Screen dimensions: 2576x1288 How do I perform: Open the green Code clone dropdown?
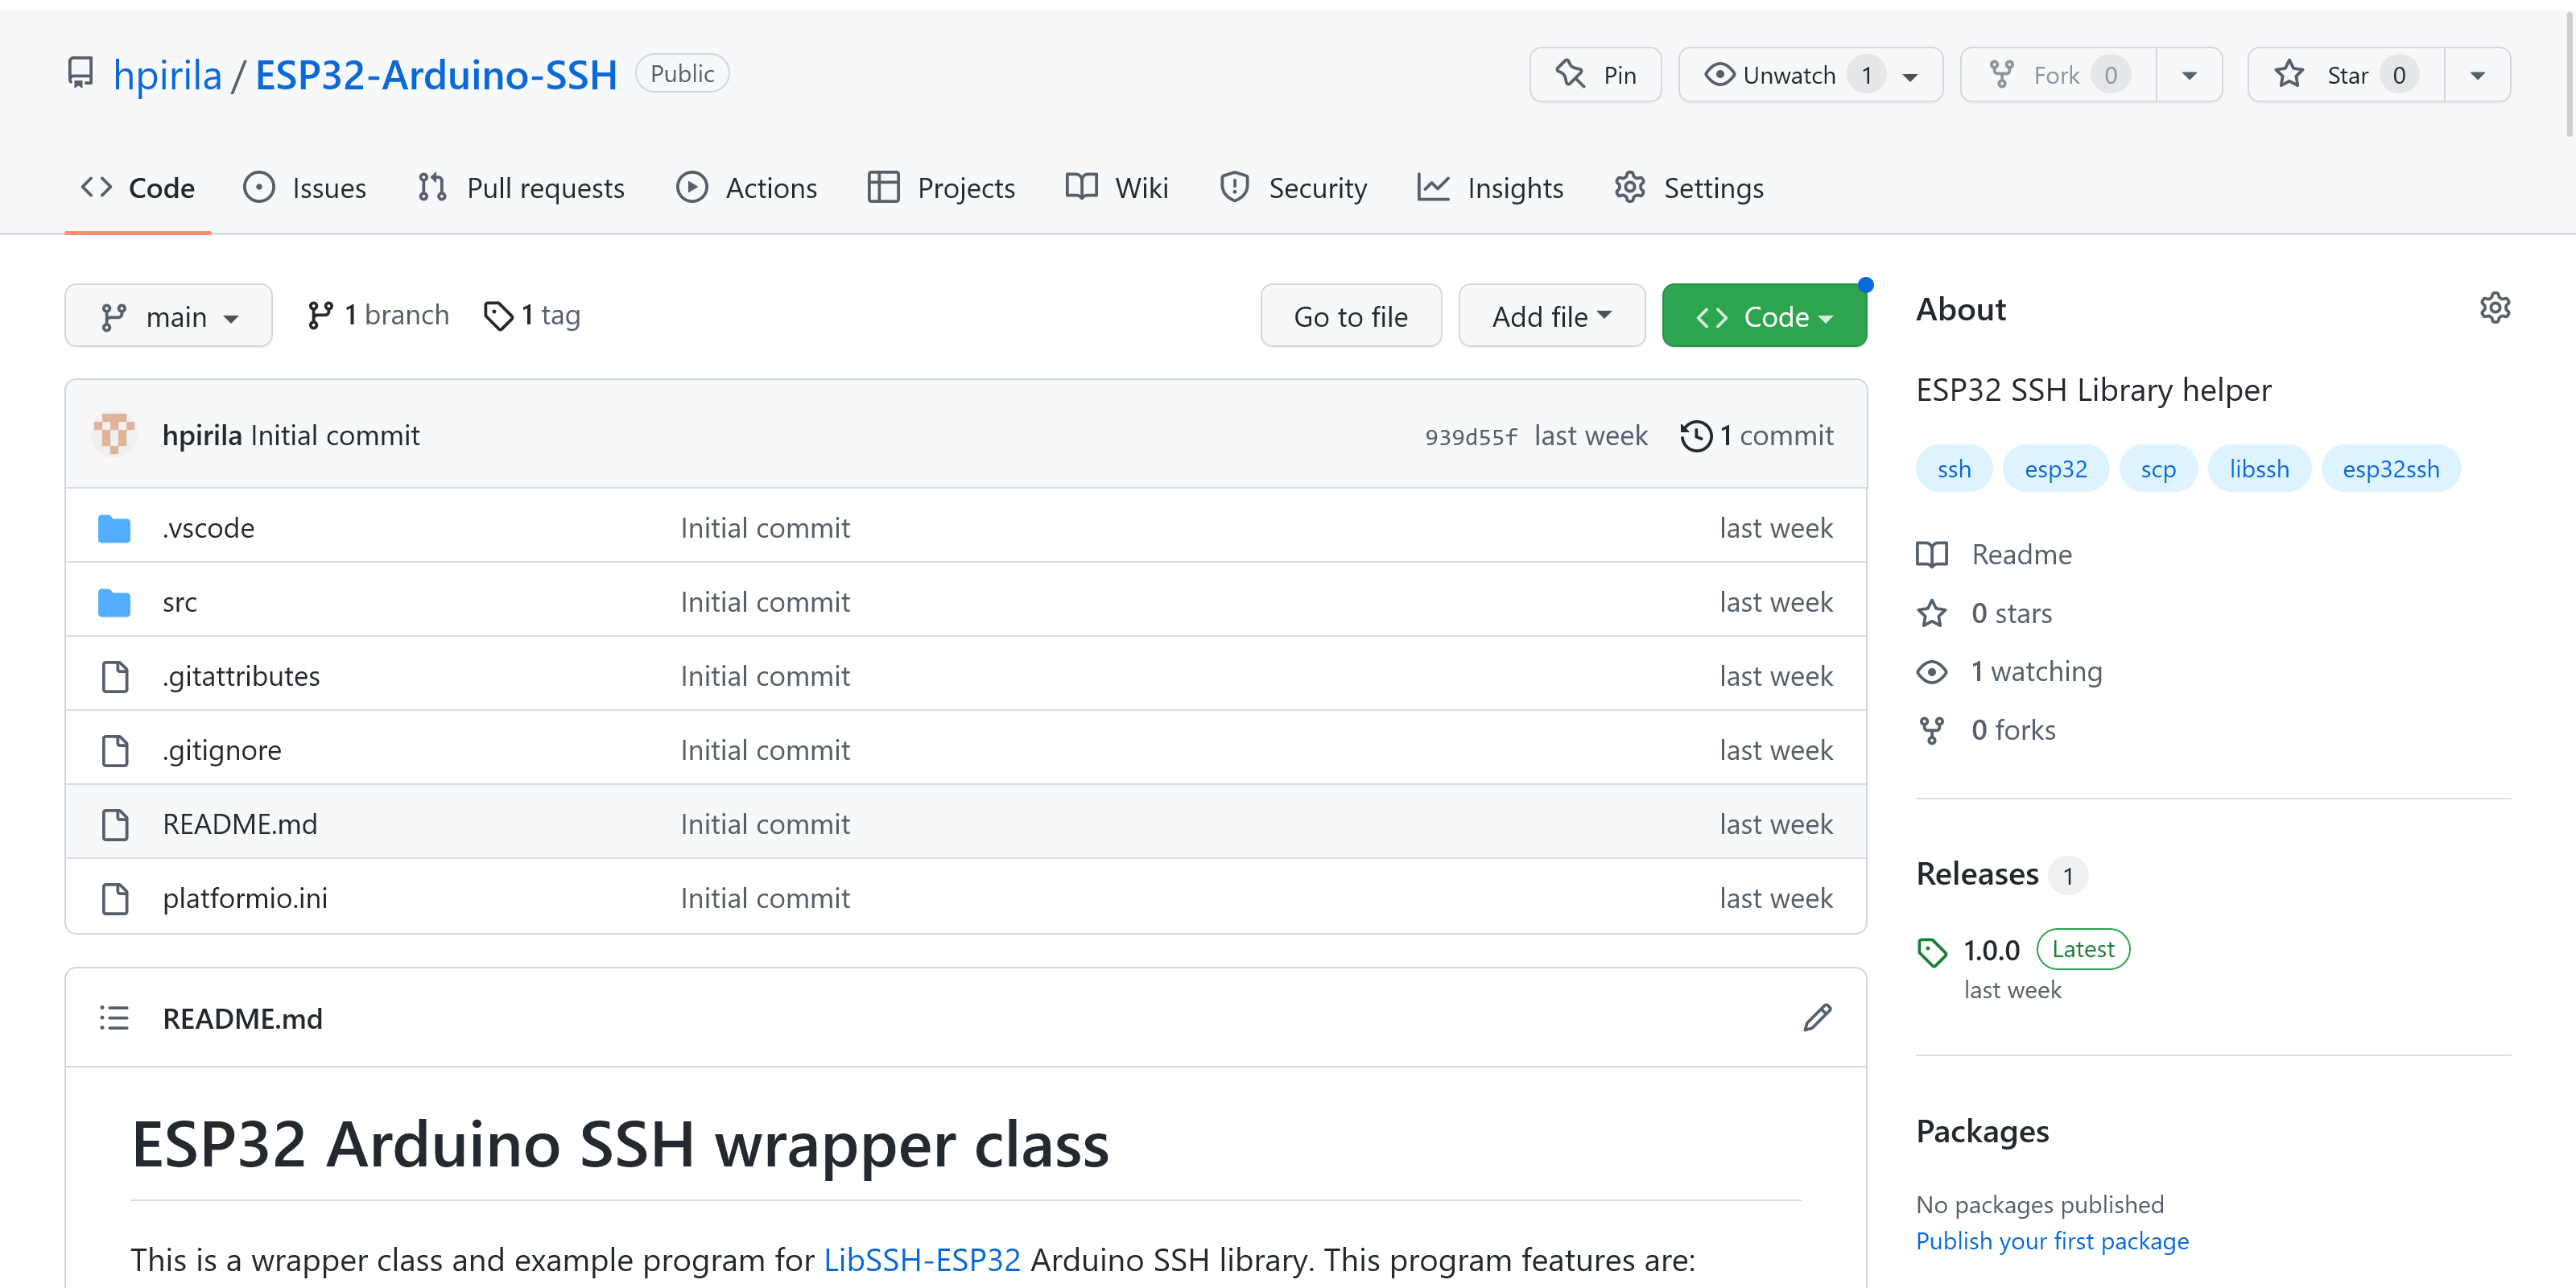pos(1764,316)
